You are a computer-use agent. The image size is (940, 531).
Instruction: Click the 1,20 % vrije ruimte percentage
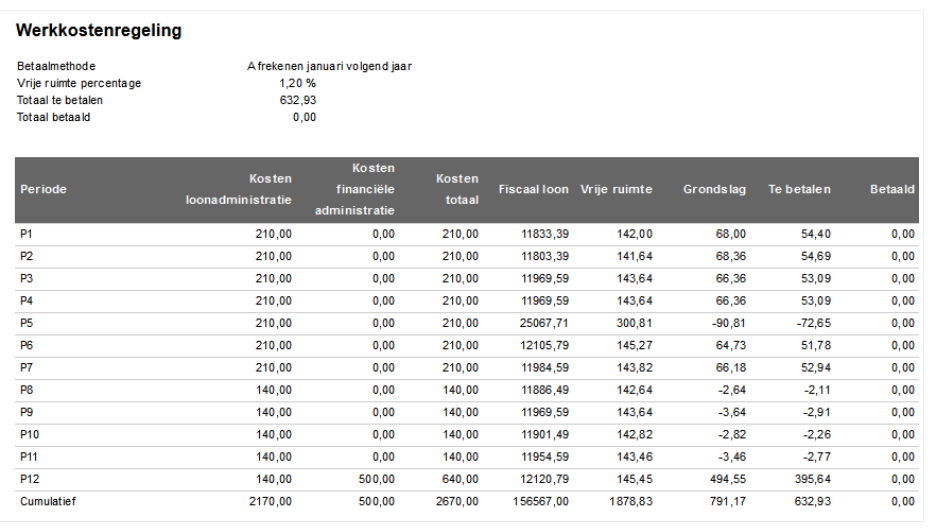click(x=297, y=83)
